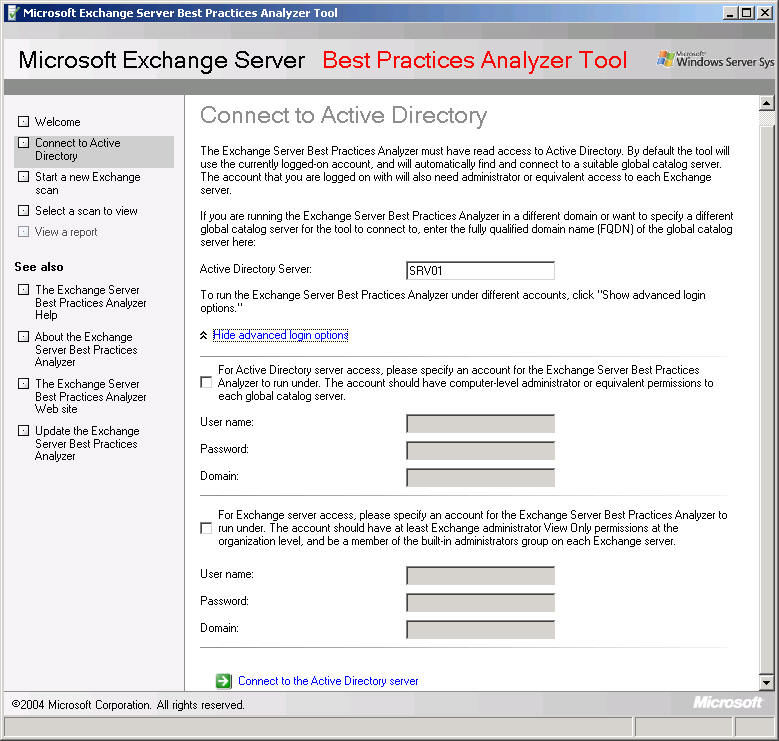Go to Connect to Active Directory step
Viewport: 779px width, 741px height.
tap(78, 149)
